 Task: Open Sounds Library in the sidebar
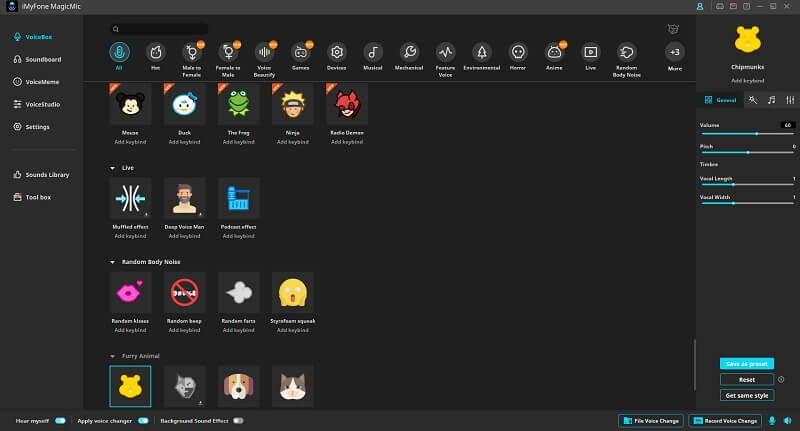point(41,174)
